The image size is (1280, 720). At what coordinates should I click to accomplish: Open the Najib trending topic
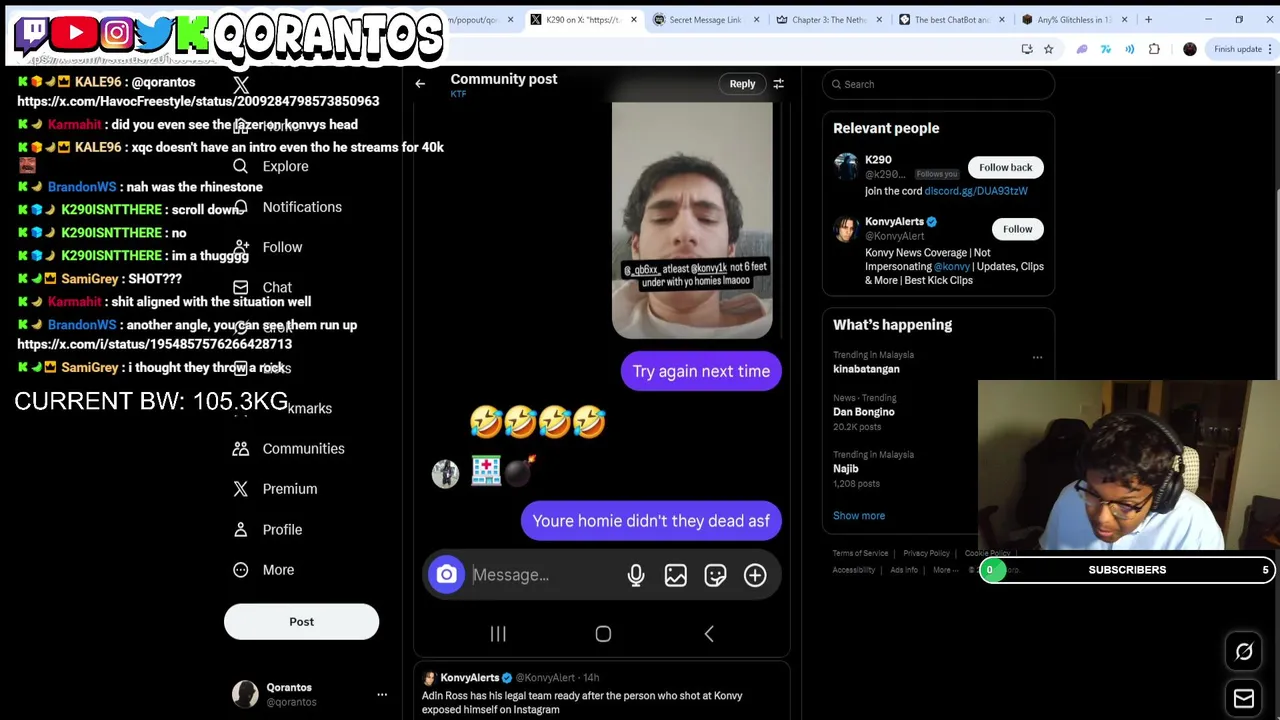coord(846,469)
